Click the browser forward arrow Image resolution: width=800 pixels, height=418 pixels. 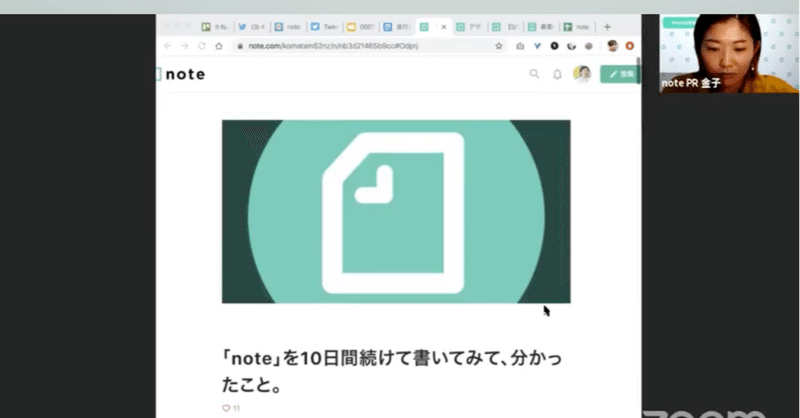pos(185,46)
